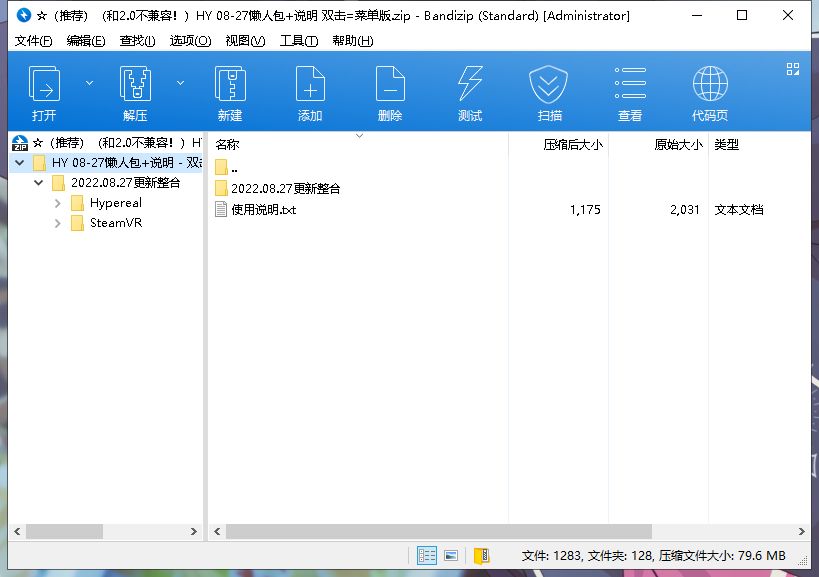The image size is (819, 577).
Task: Click the toolbar customize grid icon
Action: tap(793, 69)
